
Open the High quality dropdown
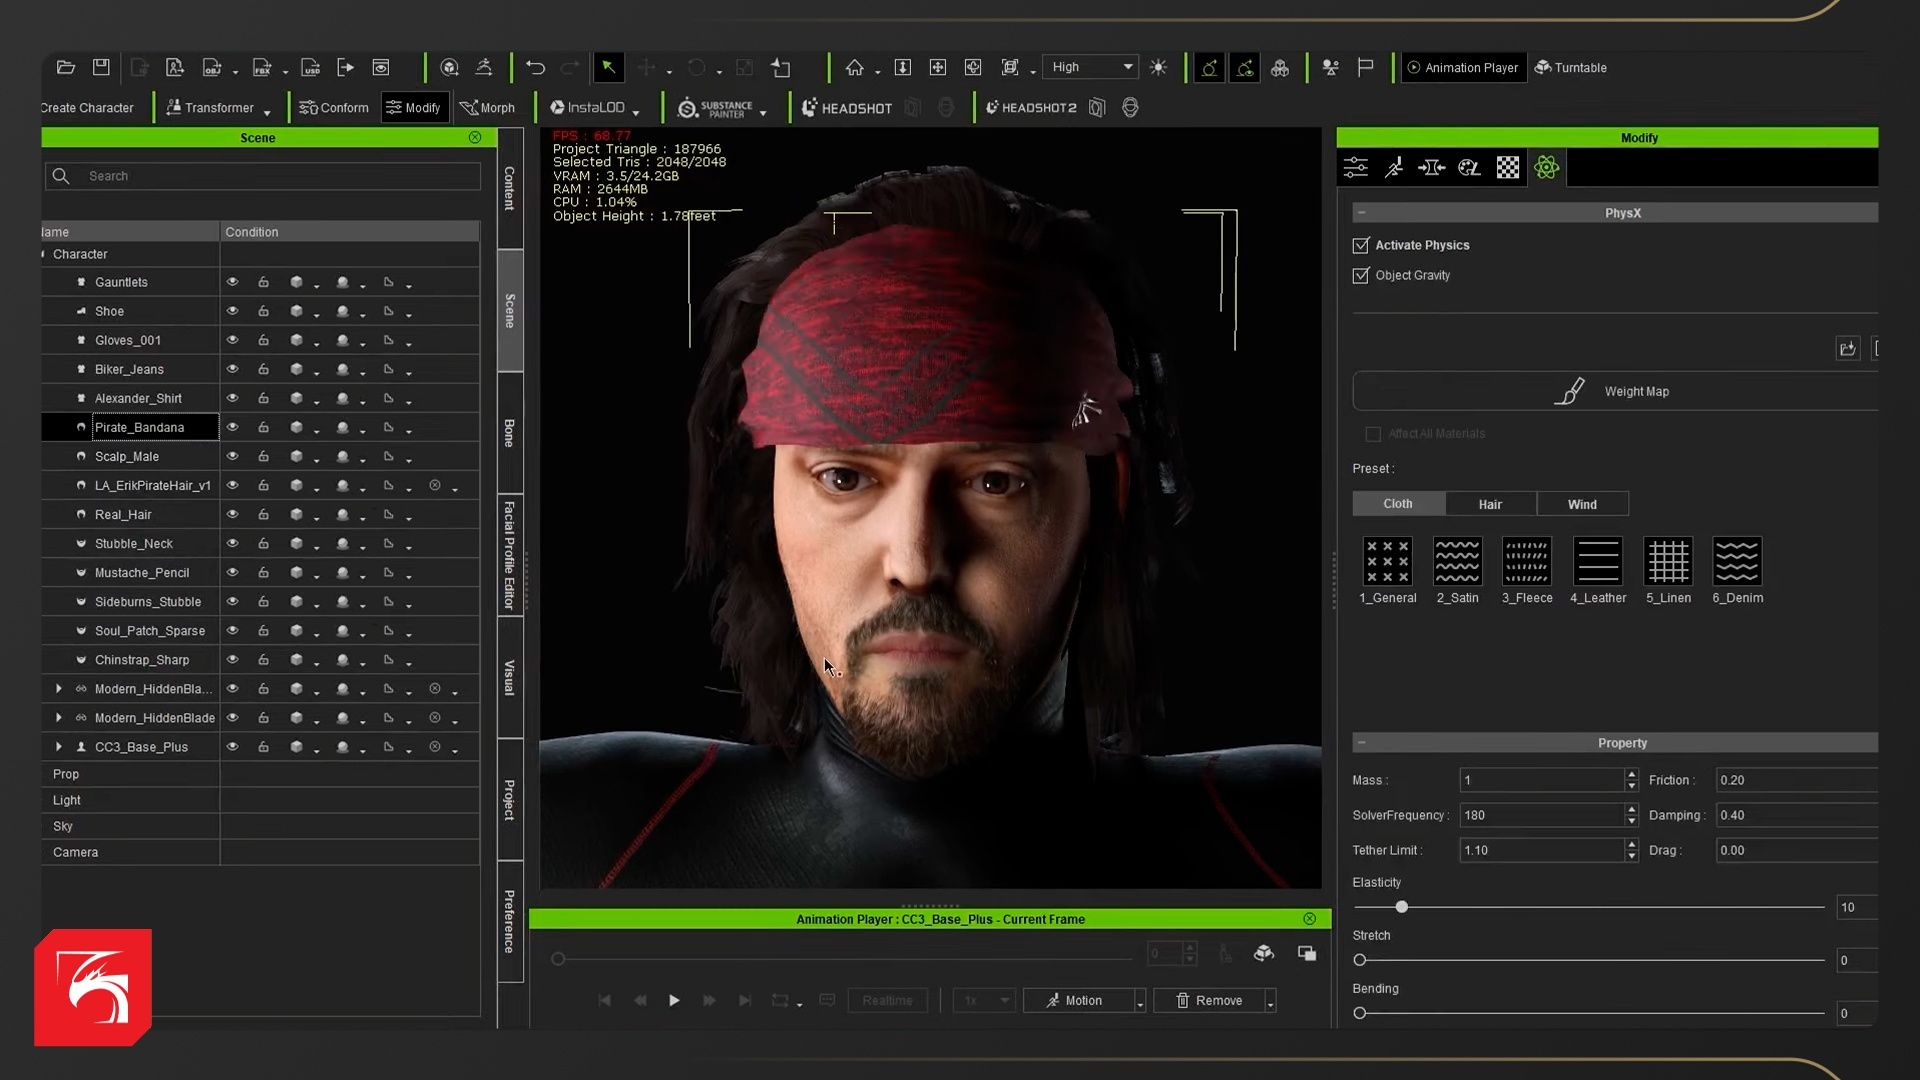coord(1090,68)
